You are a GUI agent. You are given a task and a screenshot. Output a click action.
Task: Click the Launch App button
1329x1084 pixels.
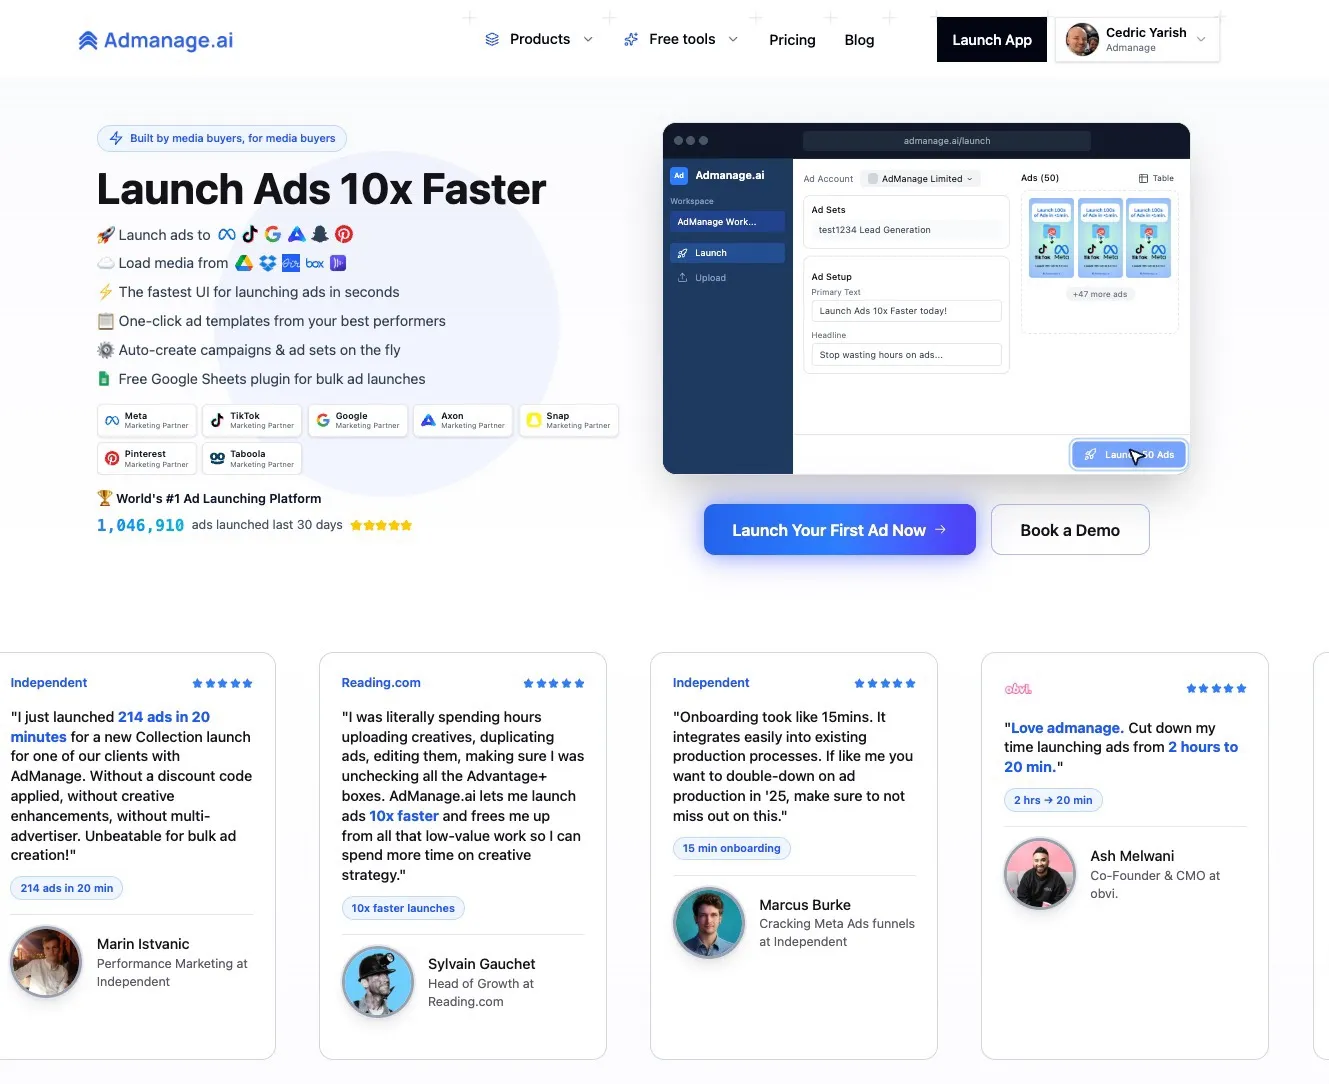click(991, 40)
